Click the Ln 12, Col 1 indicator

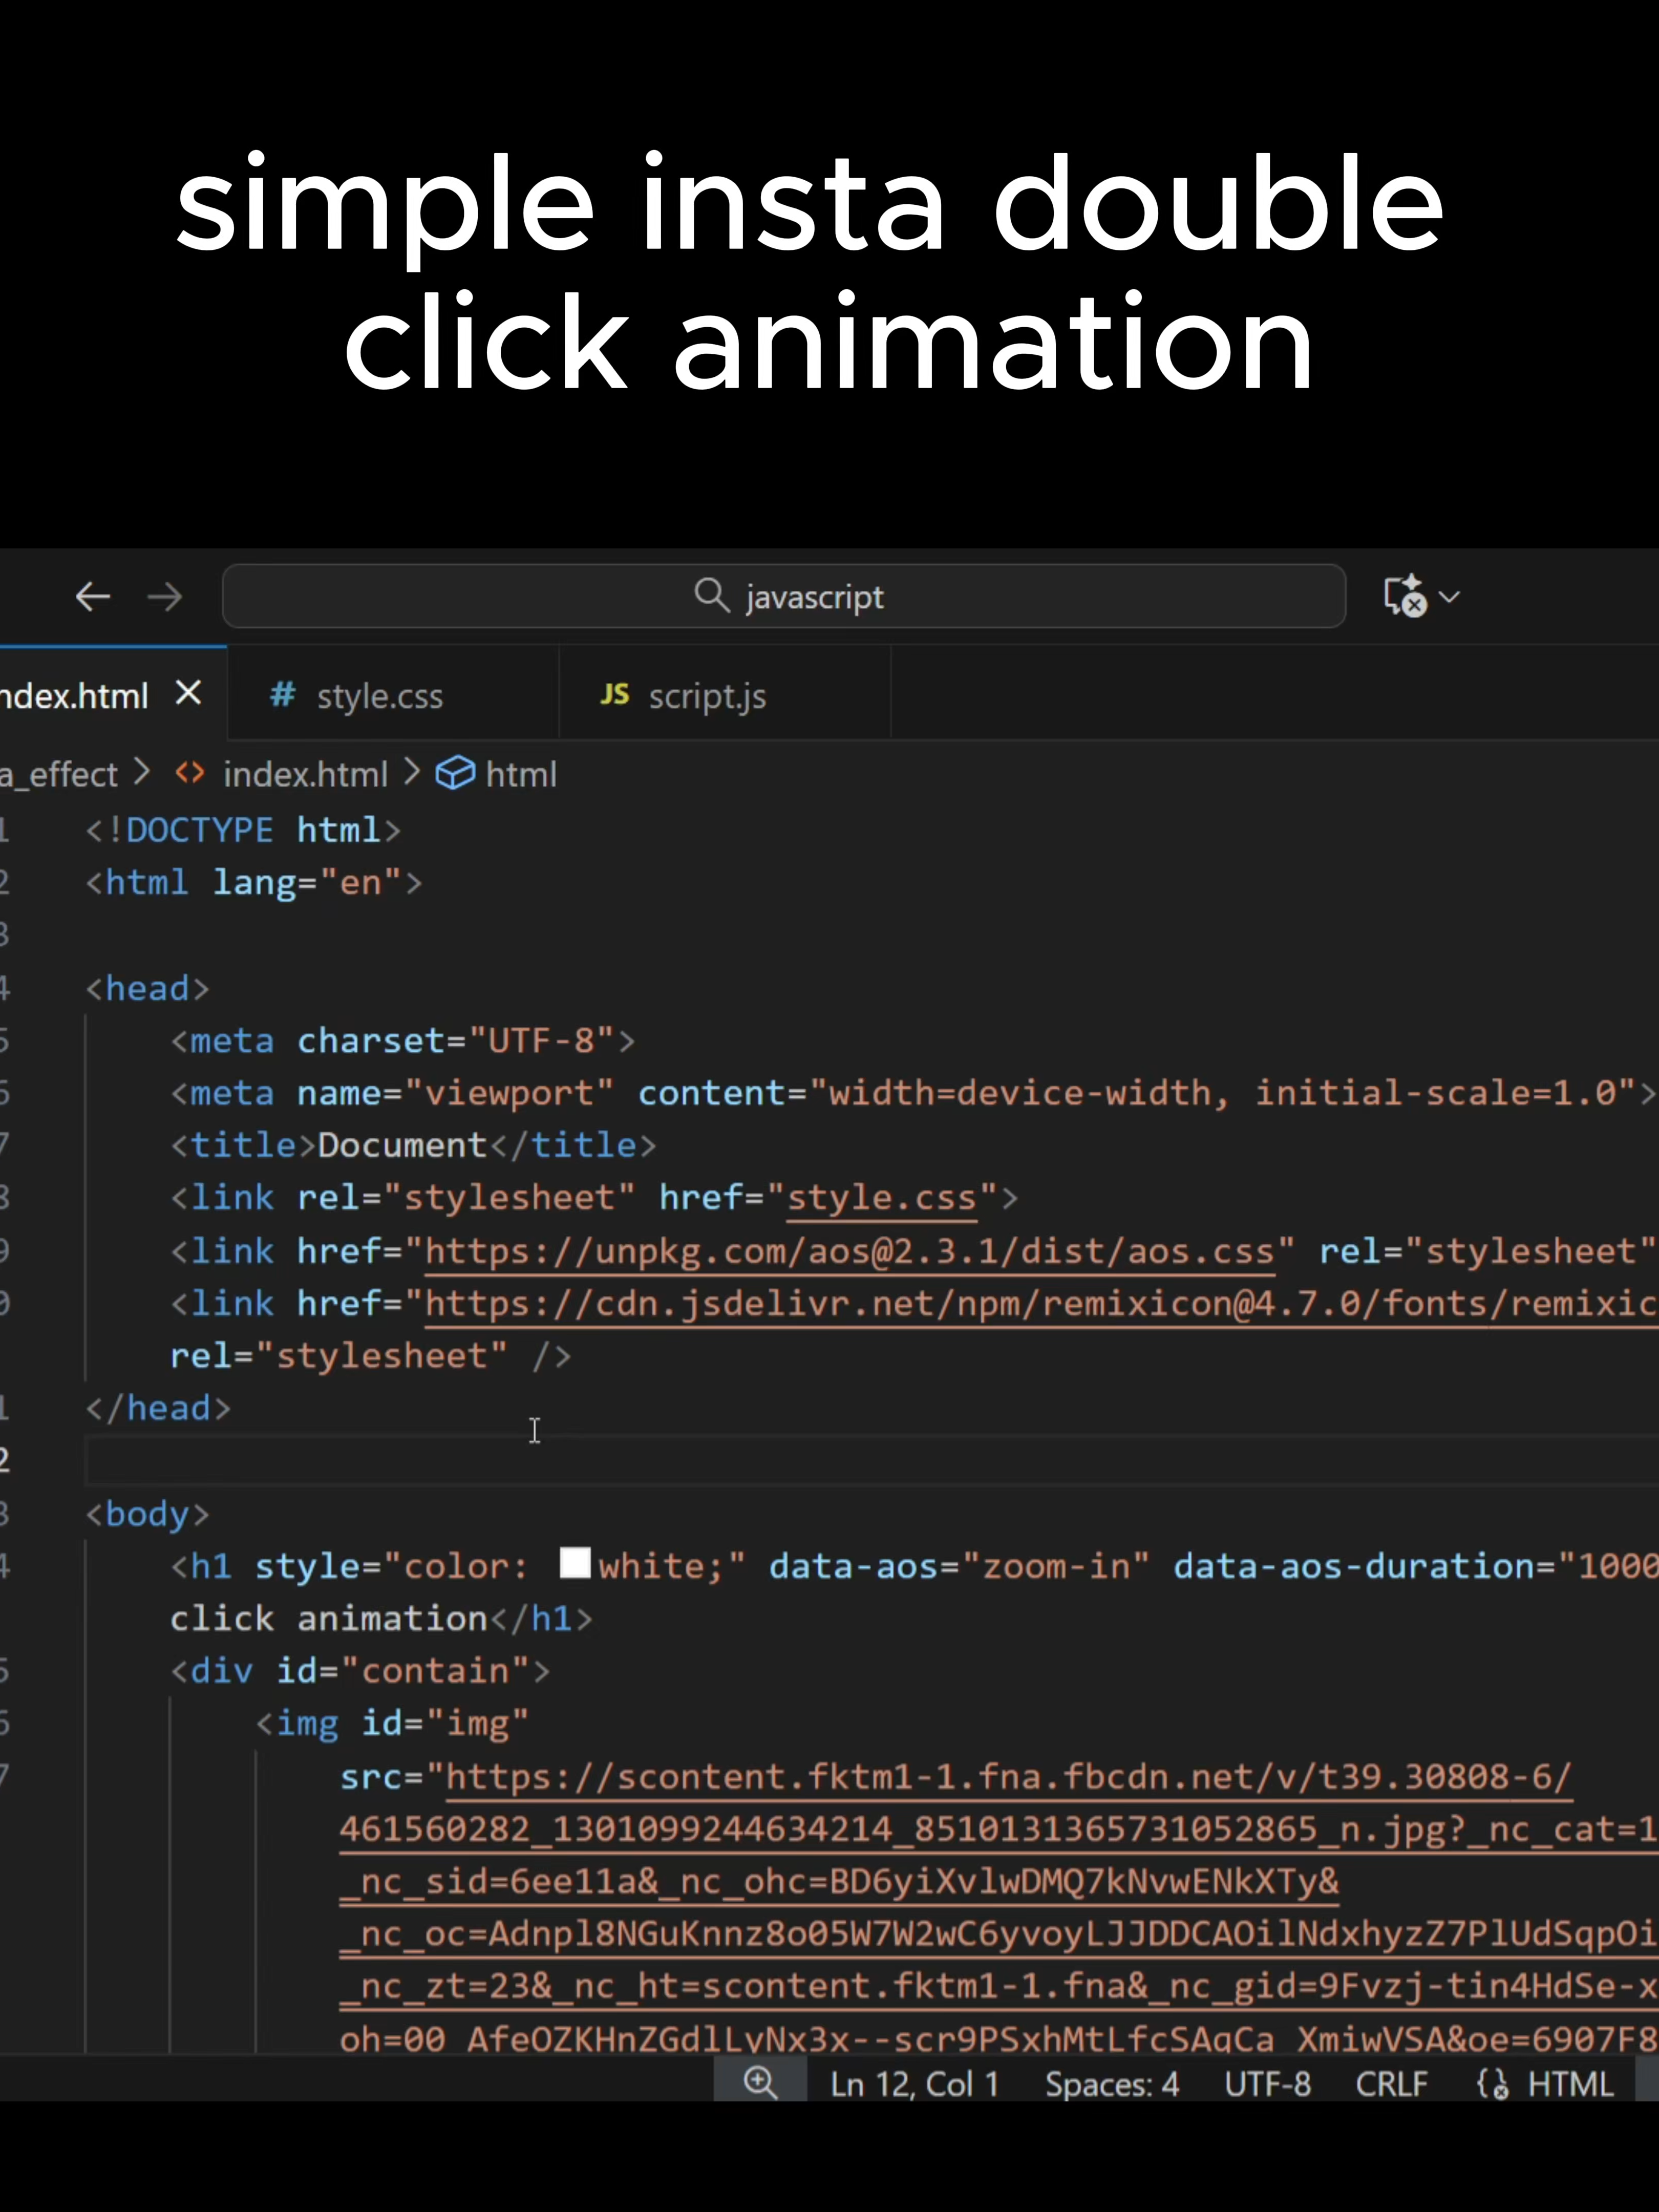click(914, 2084)
